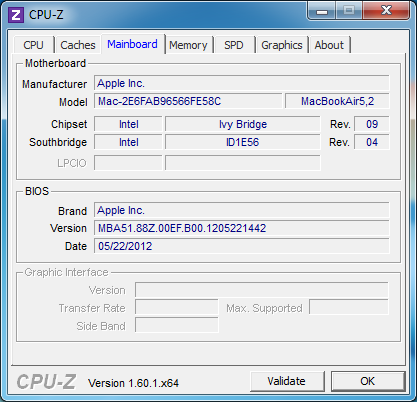Switch to the CPU tab
417x402 pixels.
33,45
